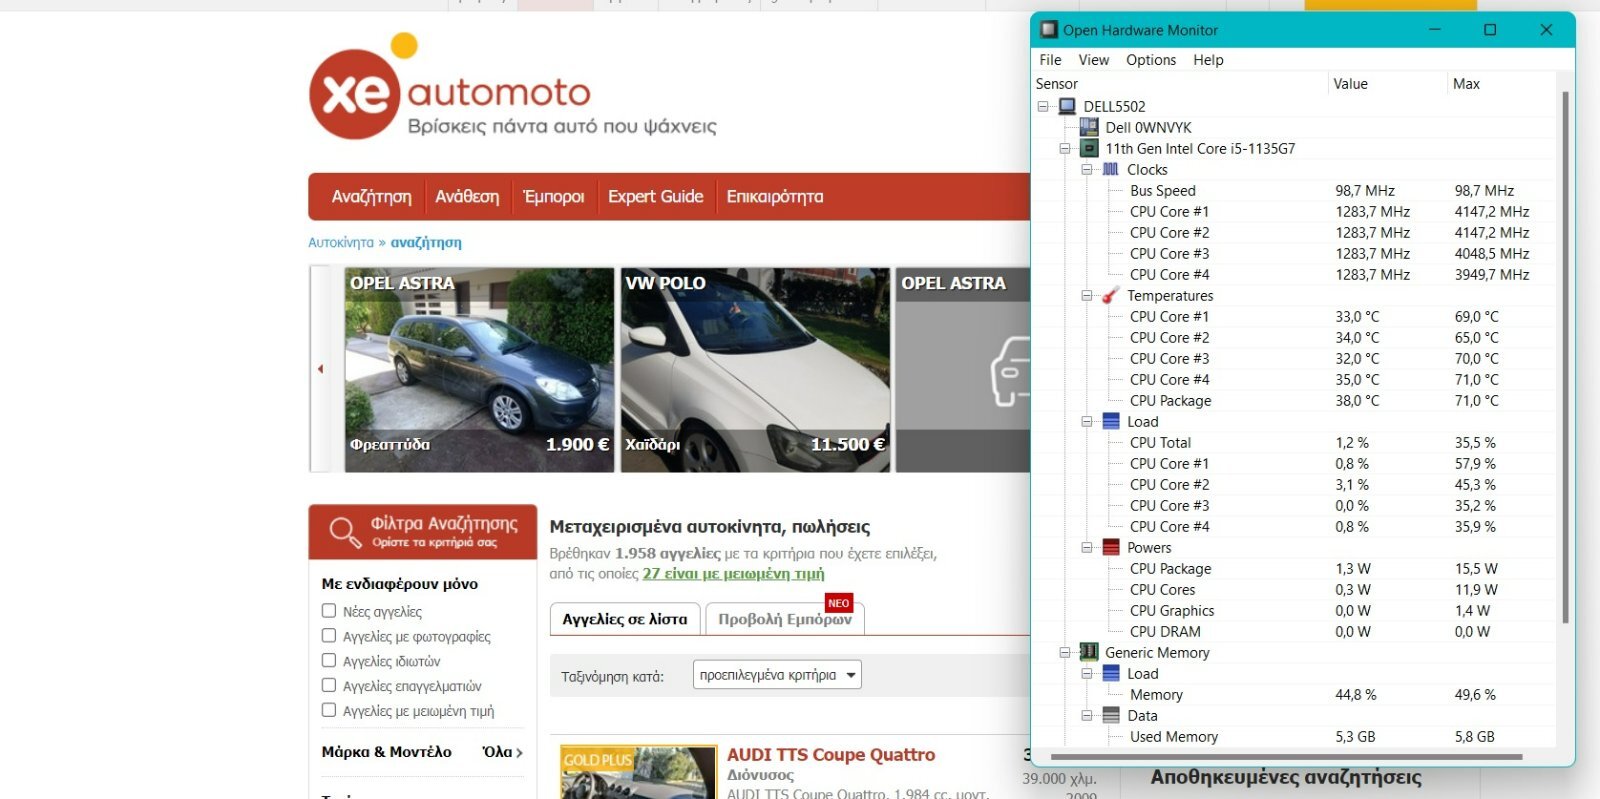Collapse the DELL5502 root node
The image size is (1600, 799).
[1043, 106]
